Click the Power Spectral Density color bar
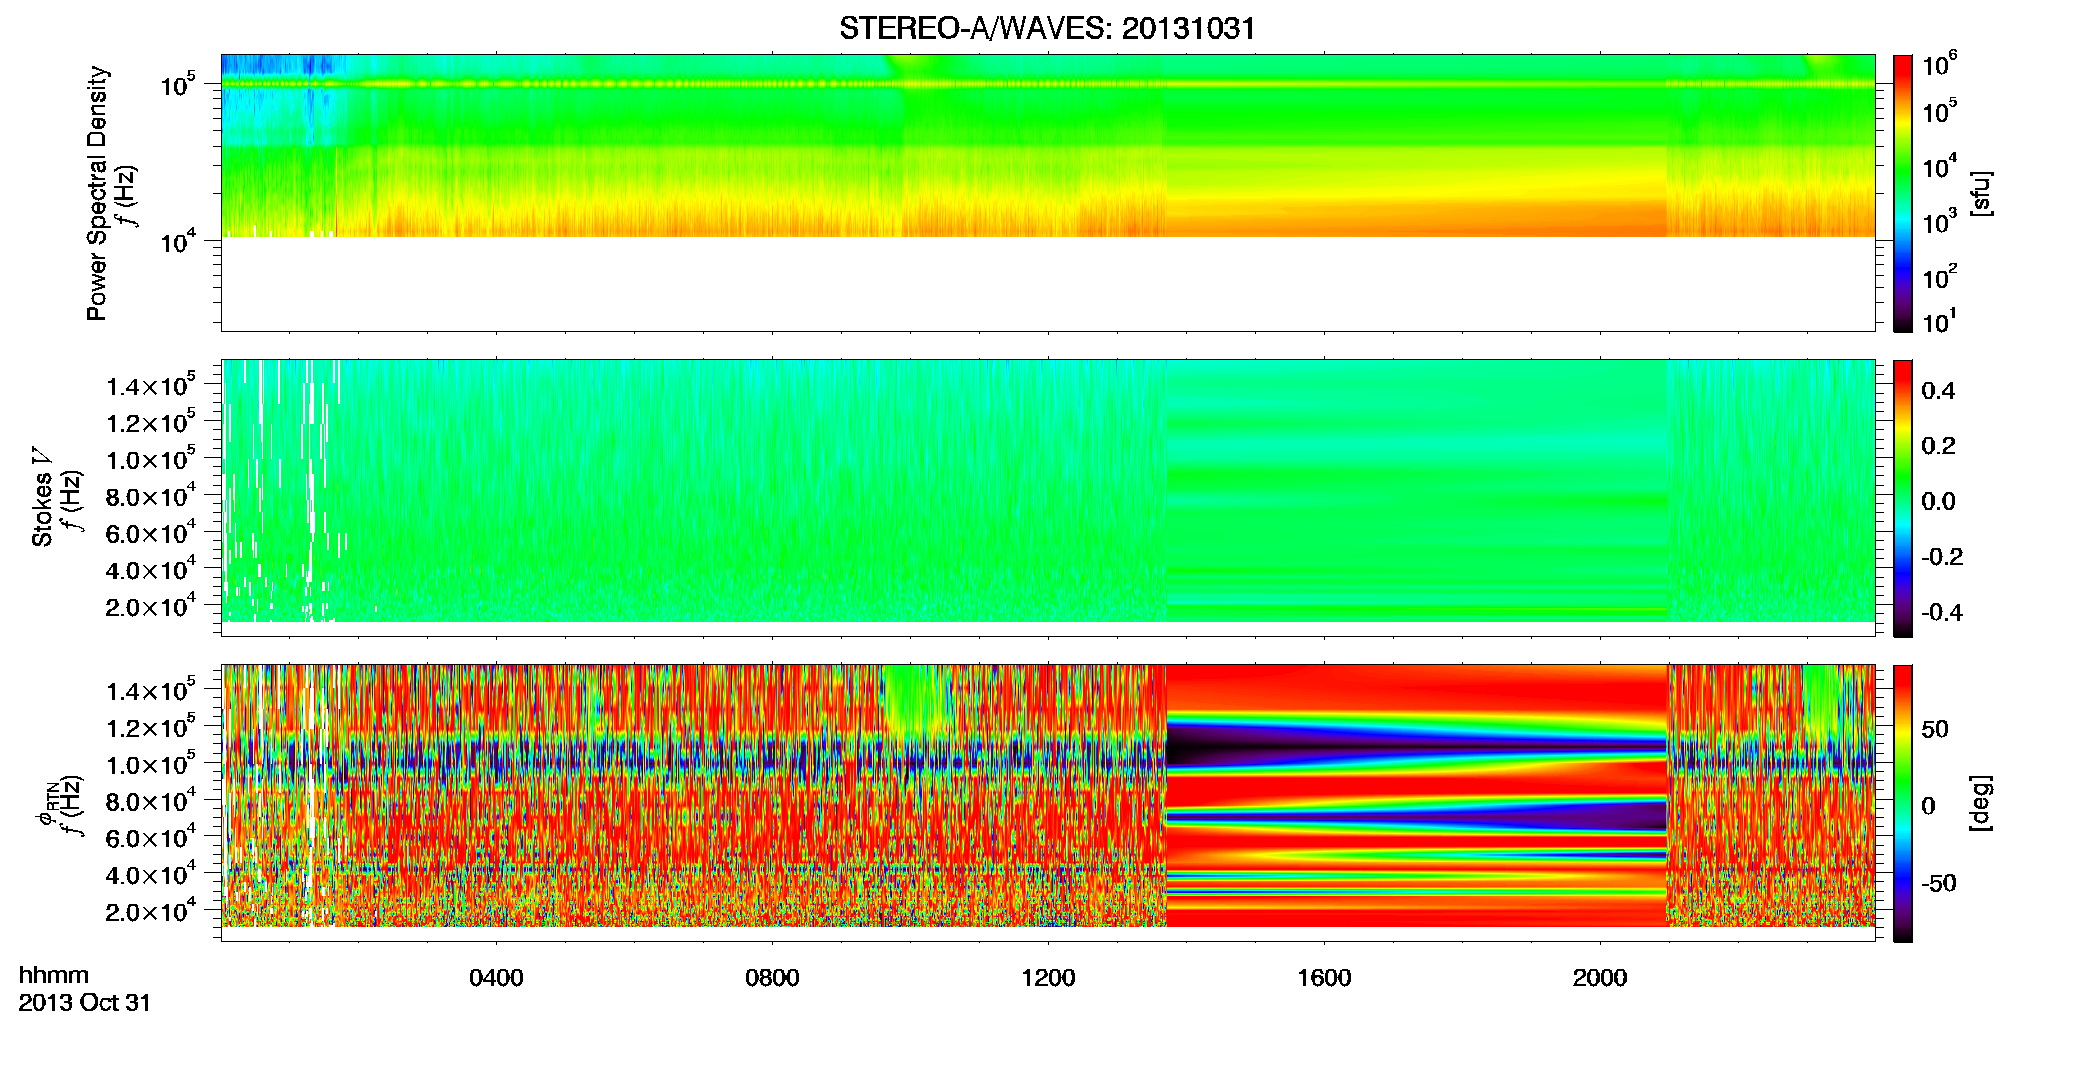Viewport: 2096px width, 1080px height. coord(1903,193)
